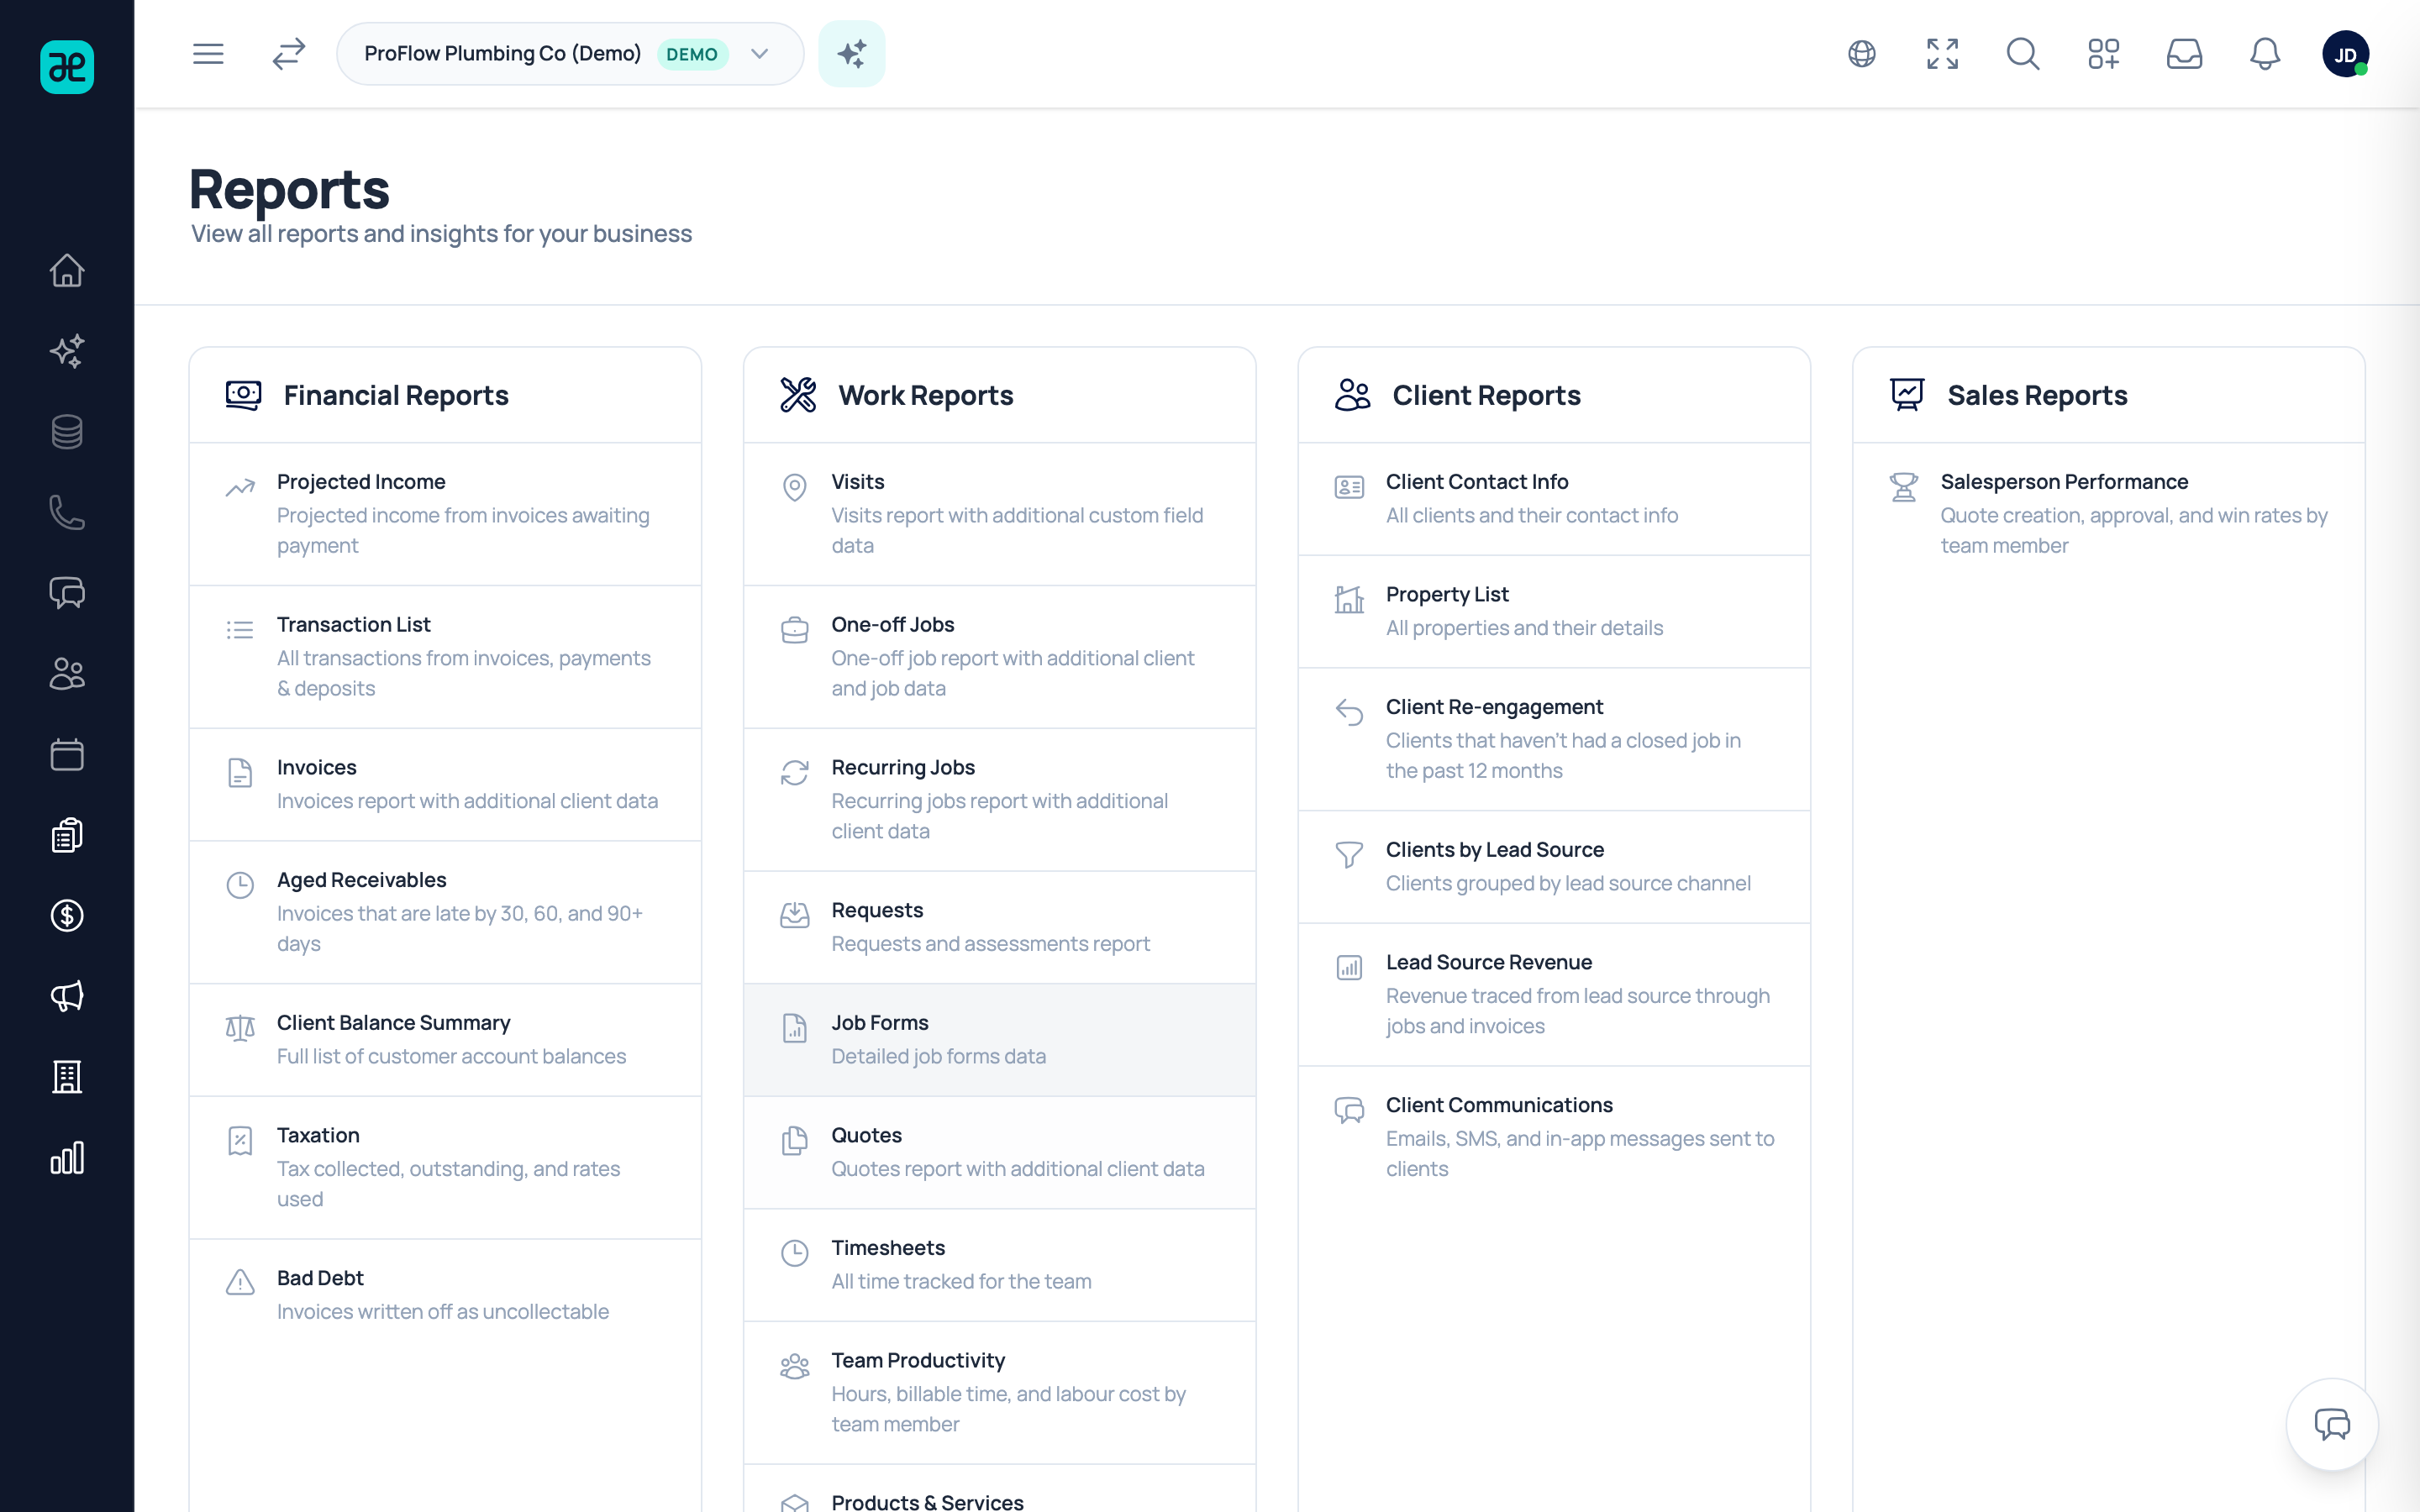Expand the ProFlow Plumbing Co company dropdown
Image resolution: width=2420 pixels, height=1512 pixels.
coord(570,54)
